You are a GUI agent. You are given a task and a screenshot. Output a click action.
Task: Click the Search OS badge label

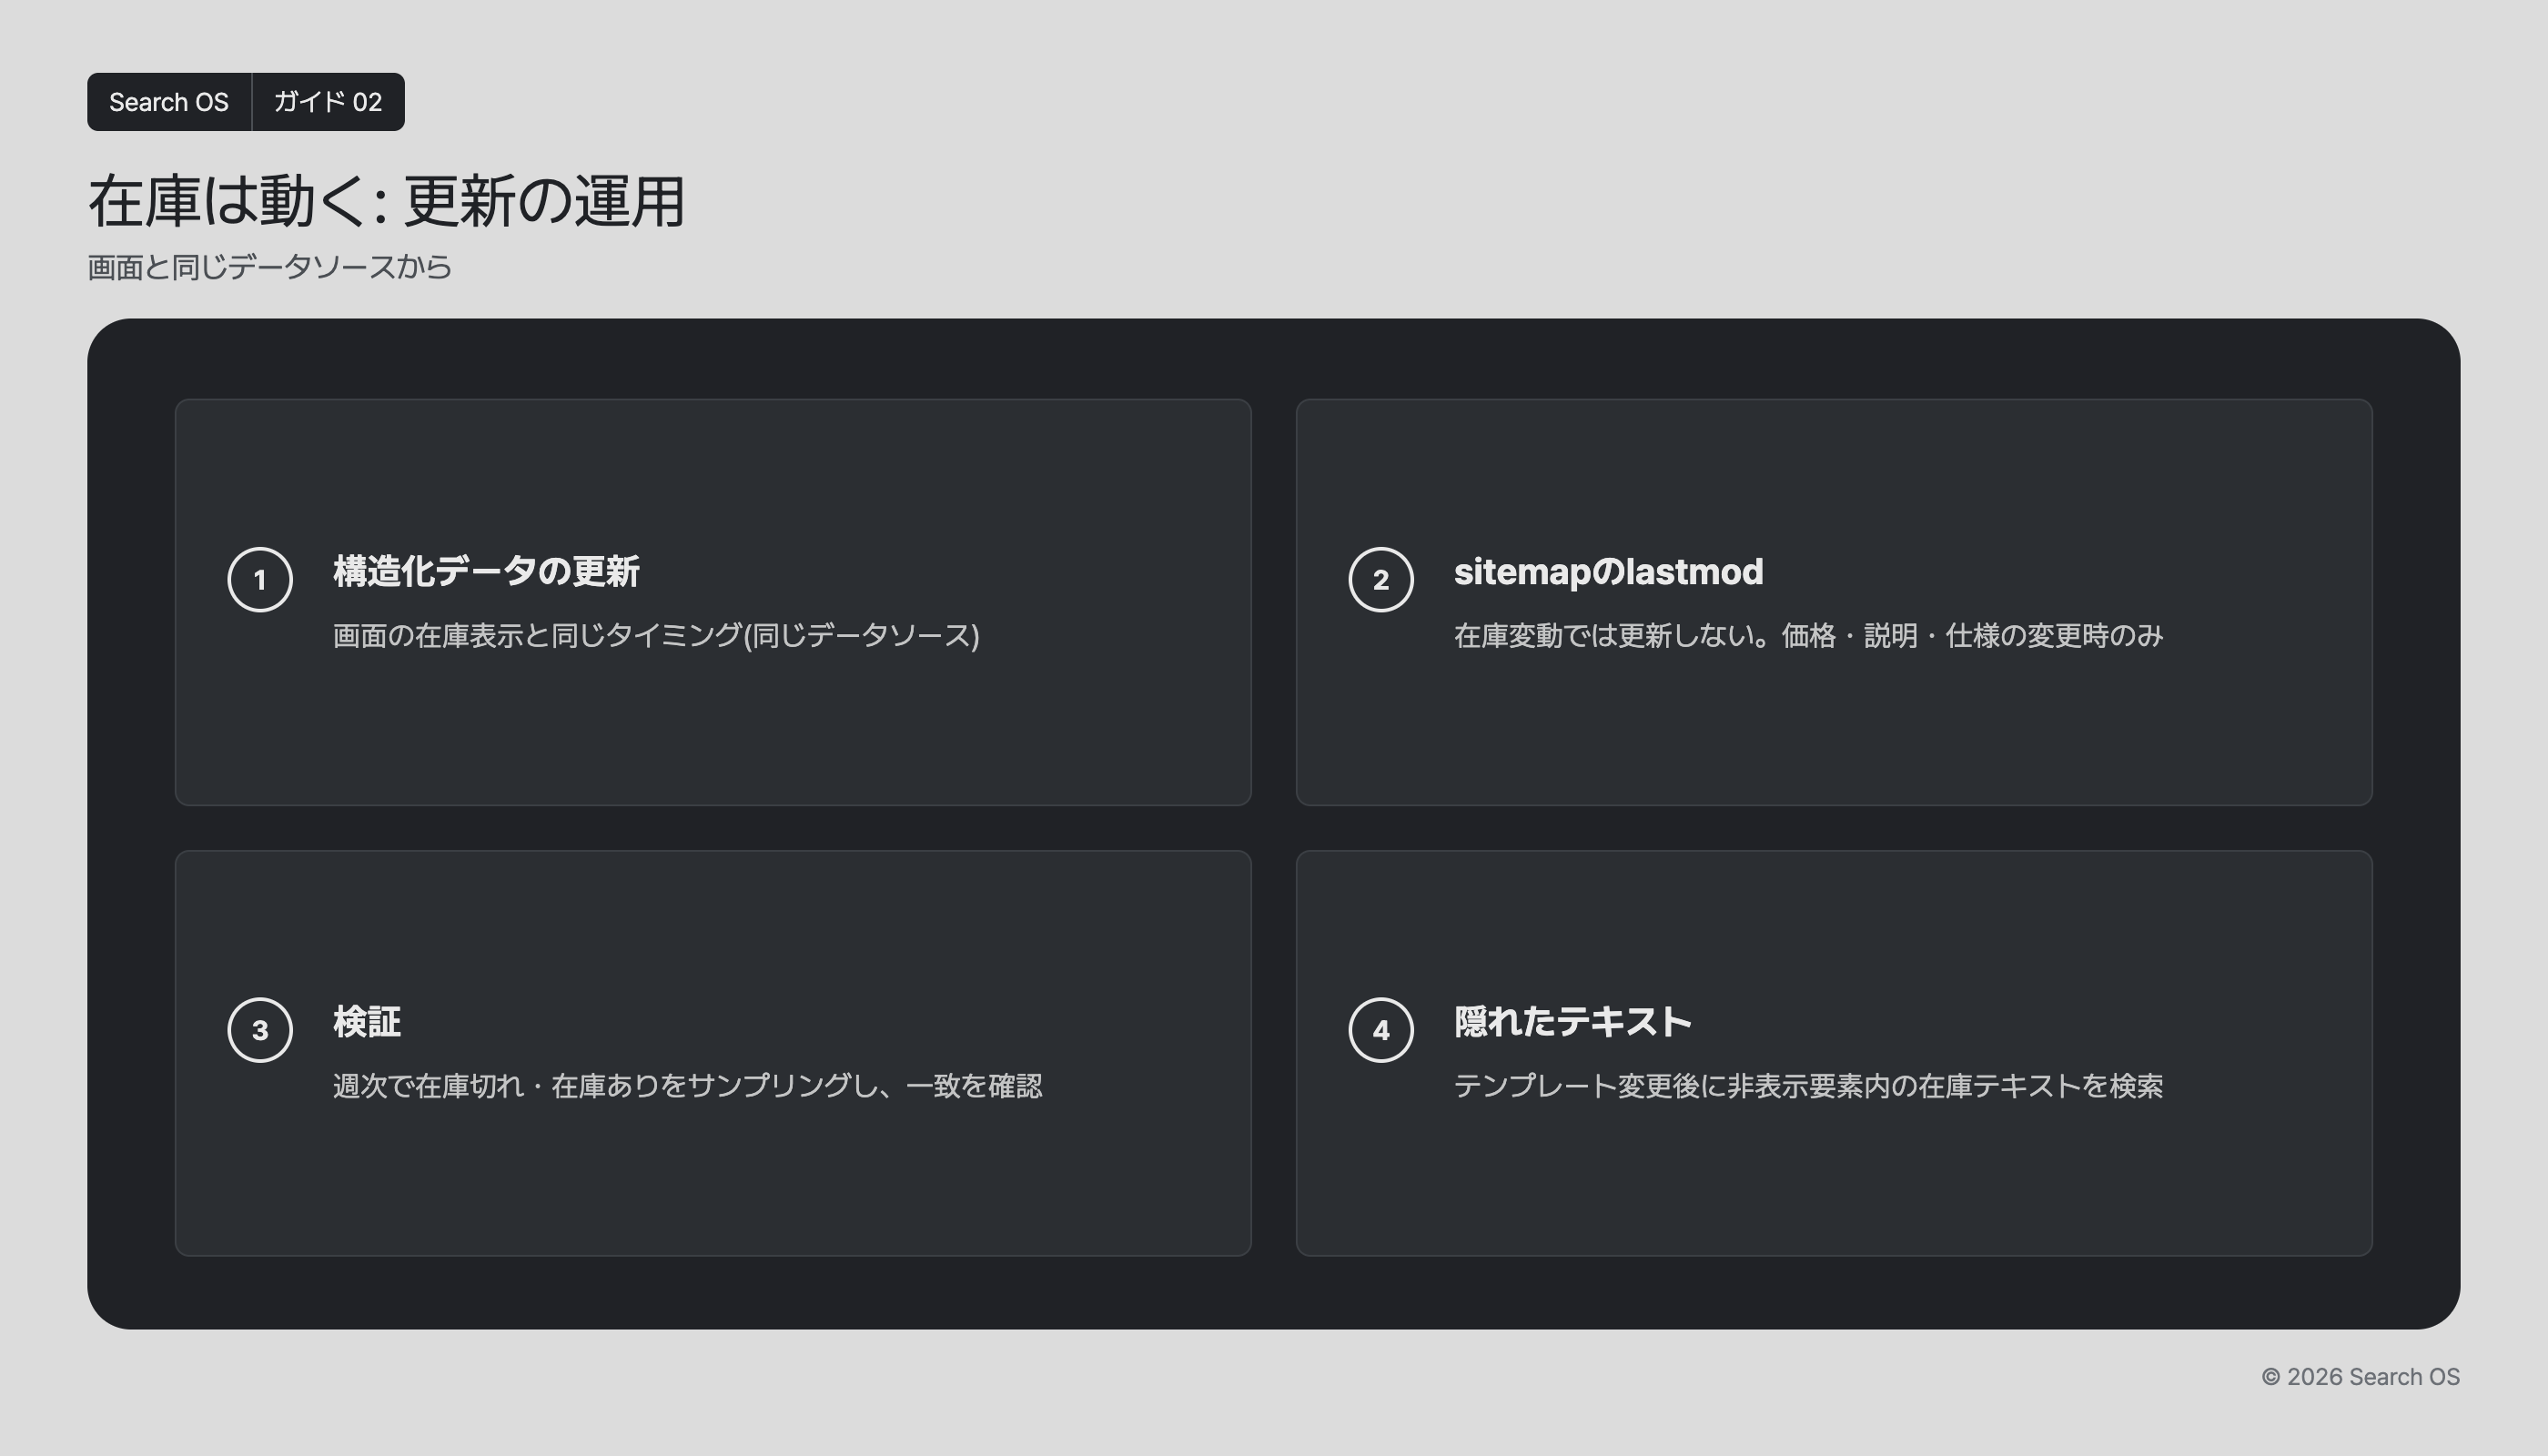click(169, 102)
